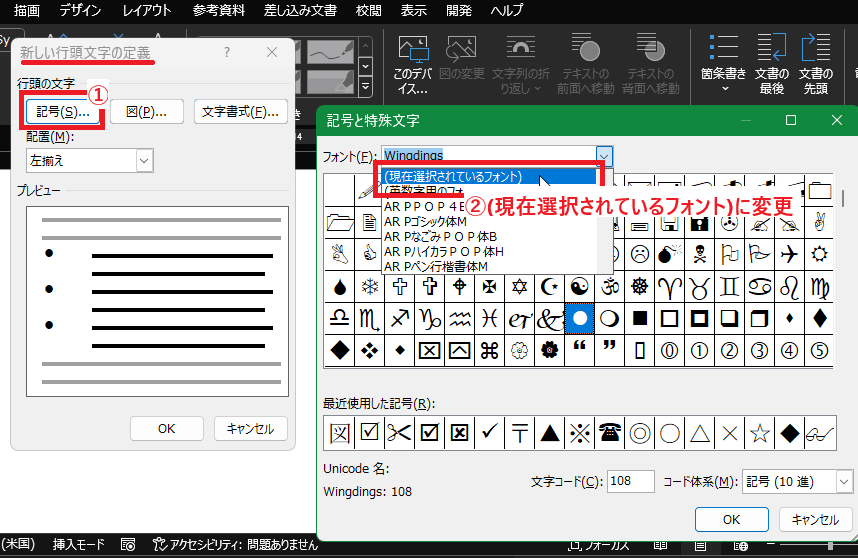The image size is (858, 558).
Task: Toggle 挿入モード in the status bar
Action: tap(78, 544)
